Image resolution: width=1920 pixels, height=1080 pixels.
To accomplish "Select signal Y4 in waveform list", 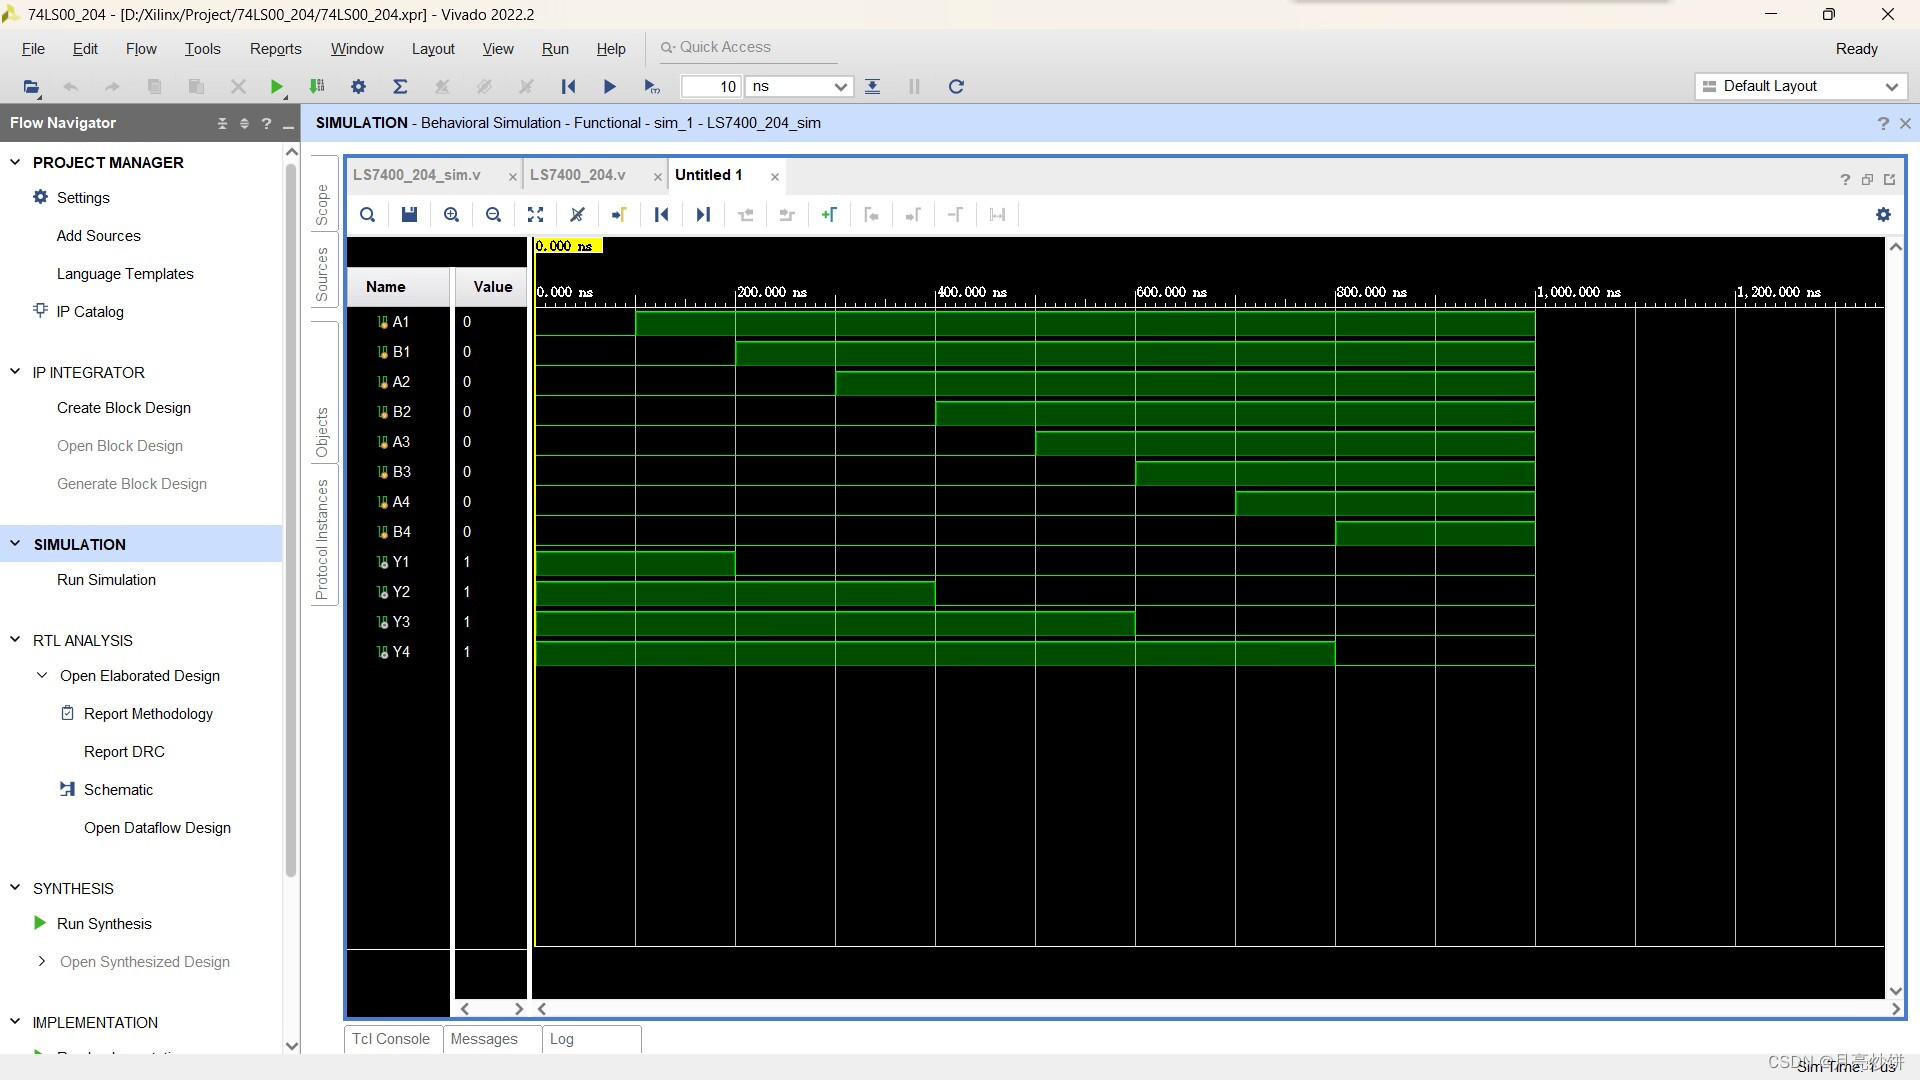I will click(x=400, y=652).
